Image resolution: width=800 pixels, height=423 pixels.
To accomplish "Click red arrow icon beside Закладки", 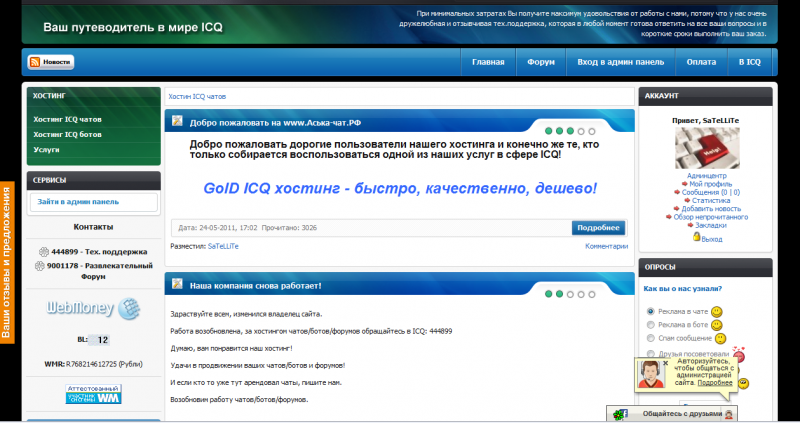I will [690, 225].
